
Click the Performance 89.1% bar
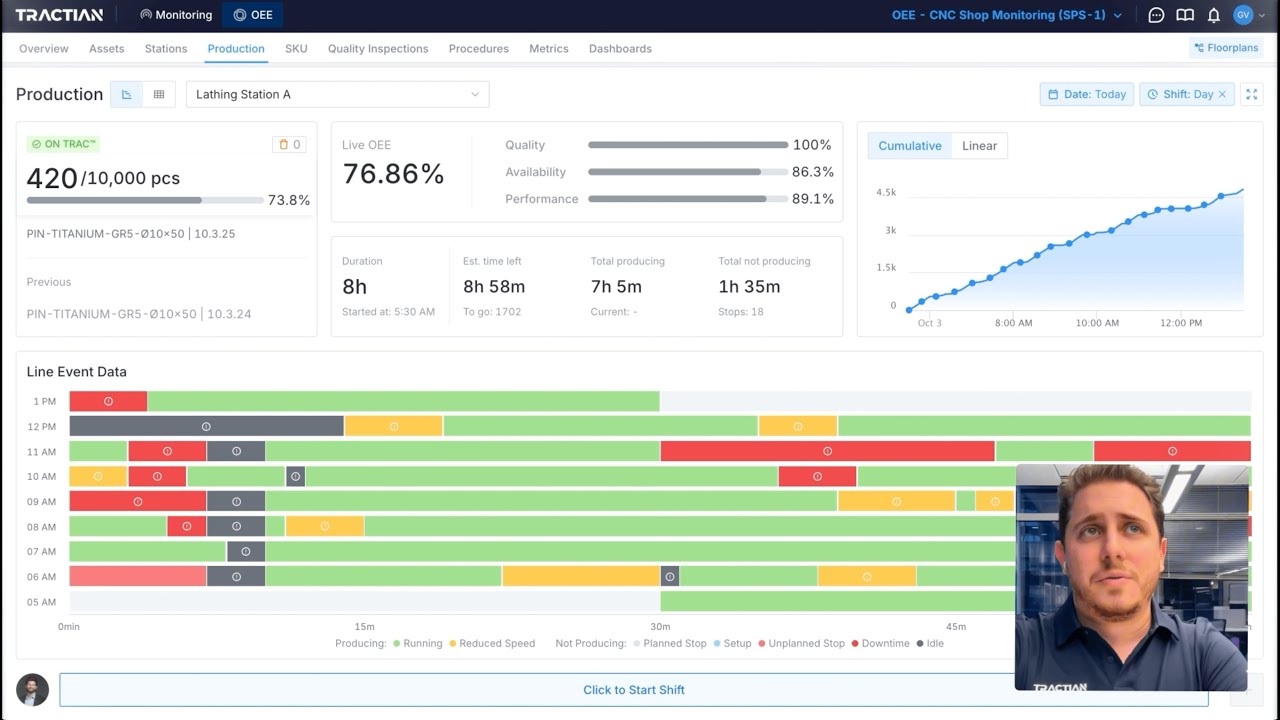(x=688, y=199)
